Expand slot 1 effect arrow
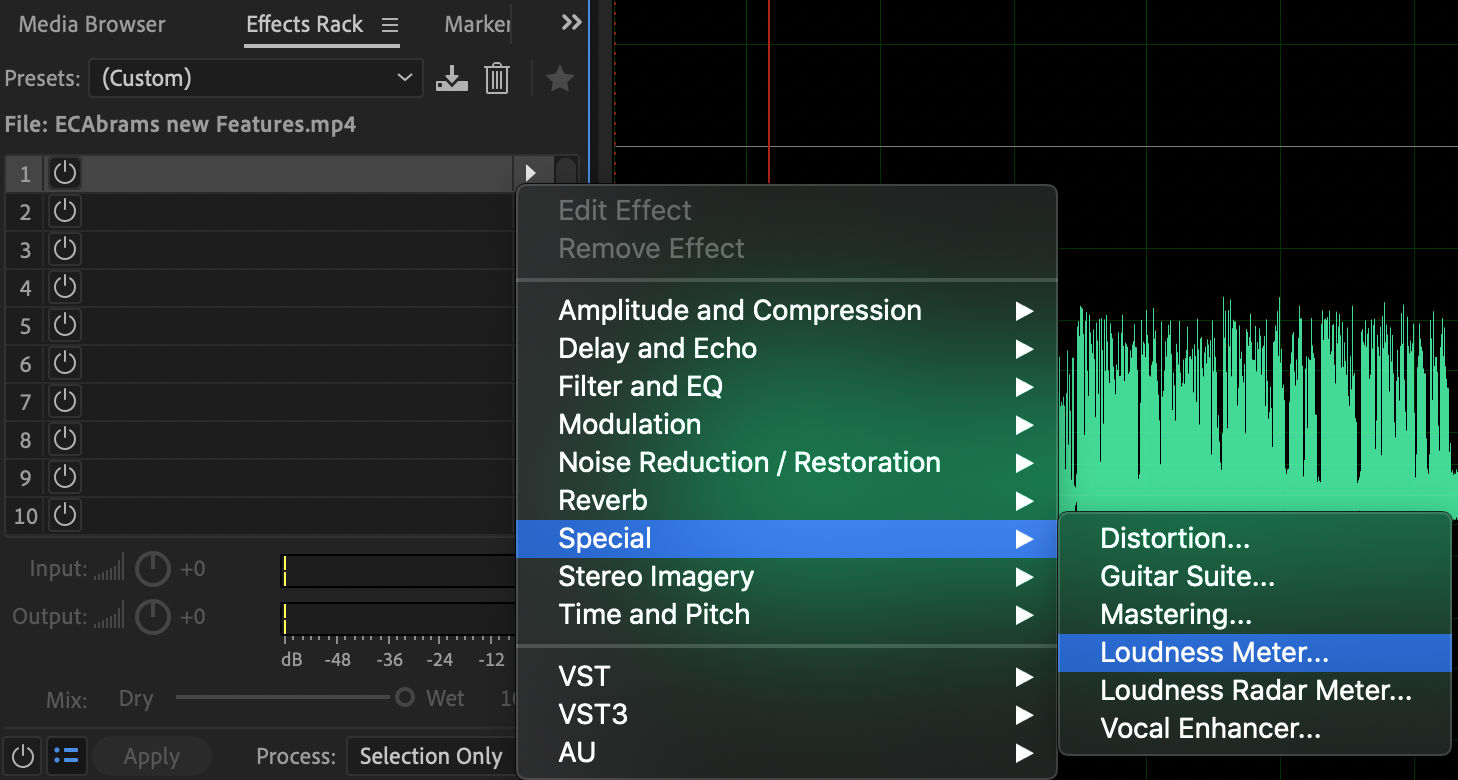This screenshot has width=1458, height=780. 530,173
